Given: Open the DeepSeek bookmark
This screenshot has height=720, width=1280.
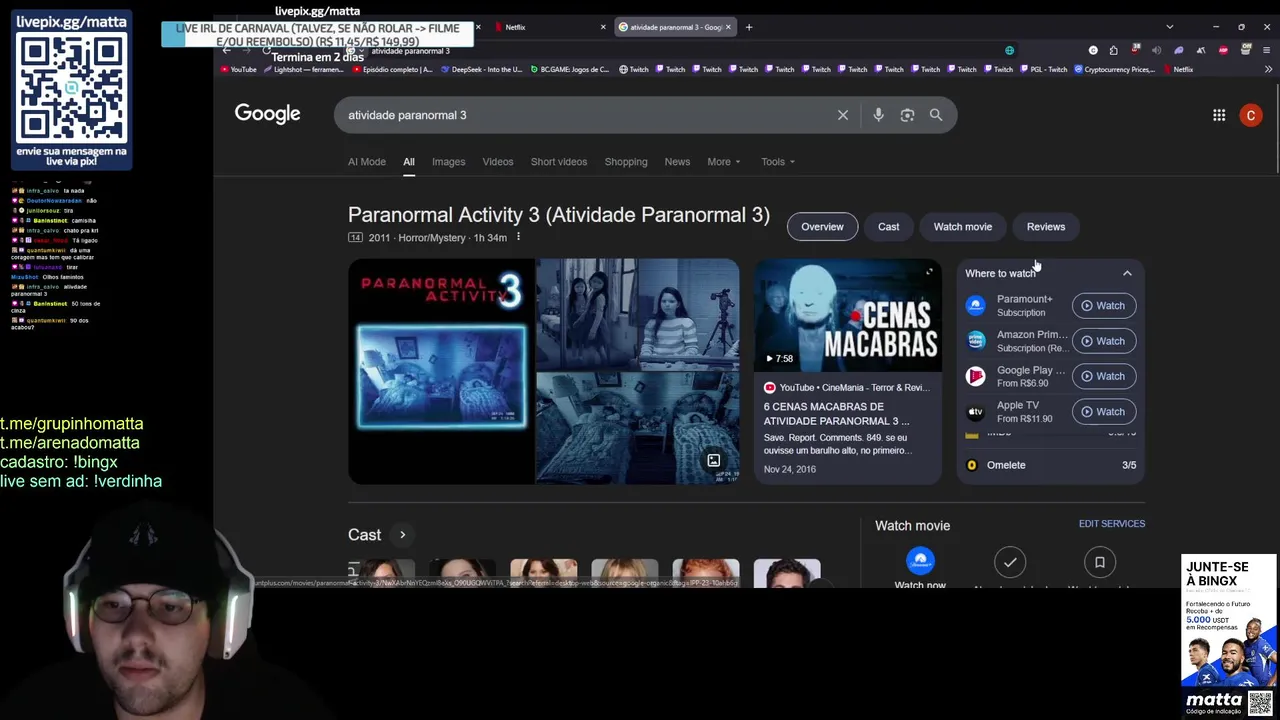Looking at the screenshot, I should tap(481, 70).
